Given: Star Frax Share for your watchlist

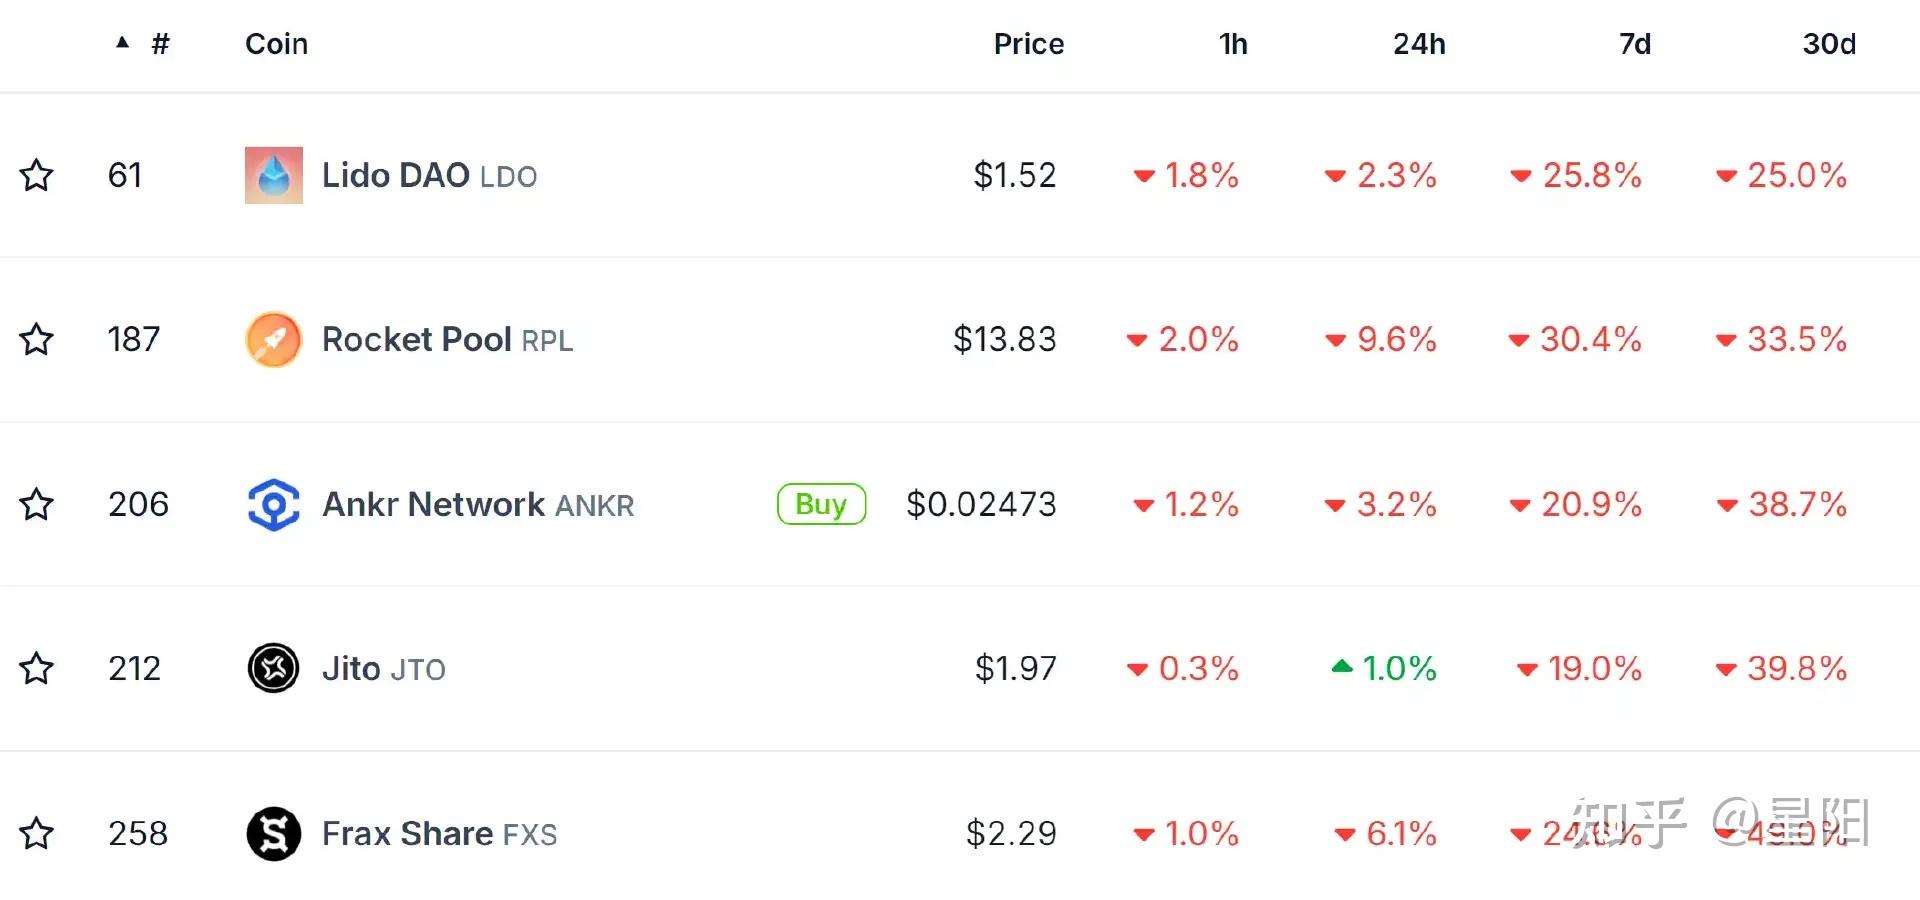Looking at the screenshot, I should point(37,832).
